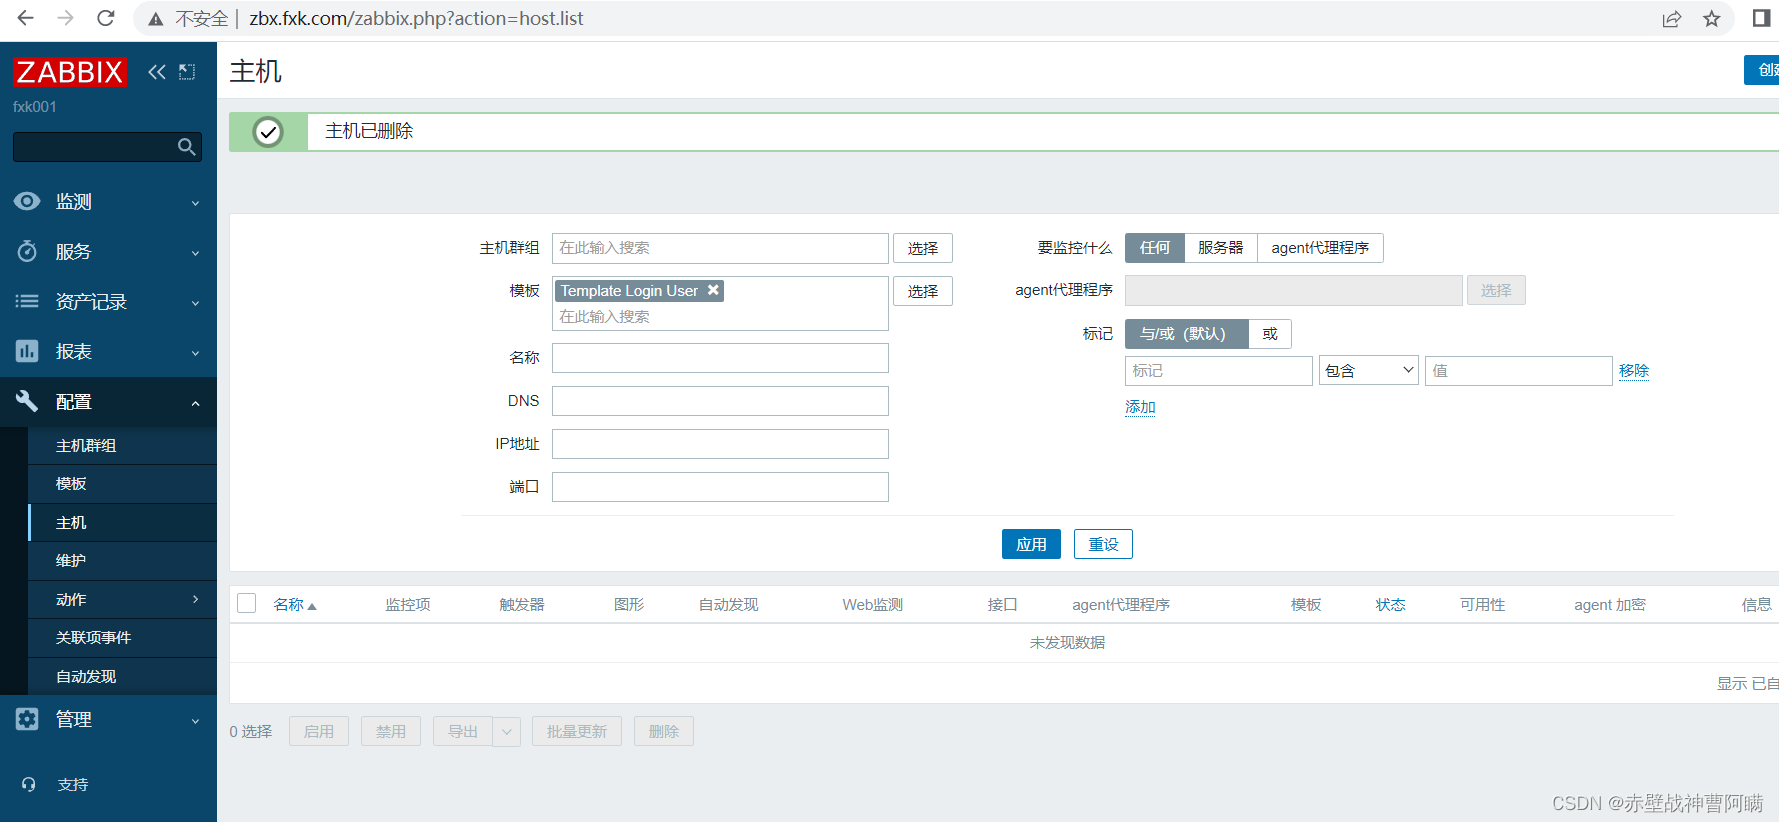Expand the 报表 menu

point(196,353)
